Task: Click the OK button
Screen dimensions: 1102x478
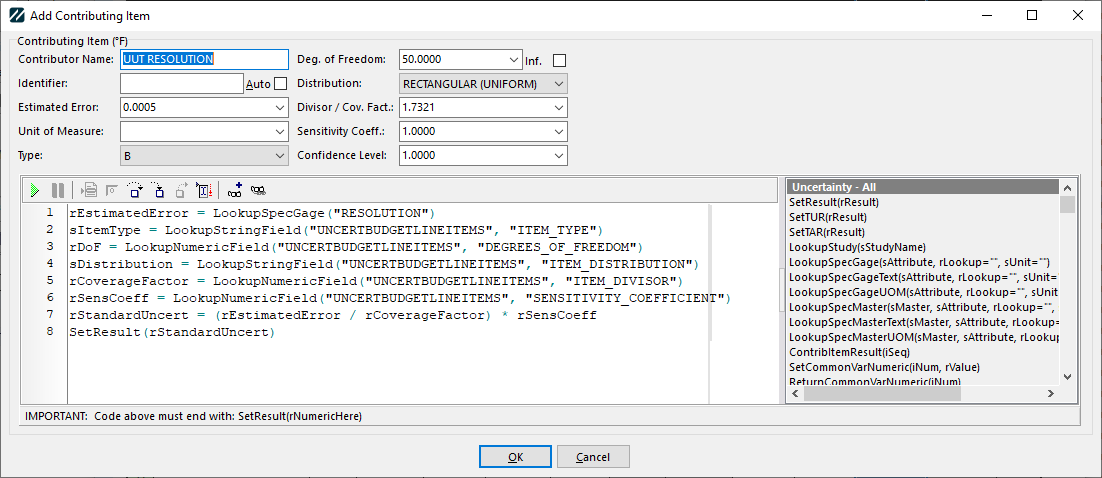Action: pyautogui.click(x=515, y=457)
